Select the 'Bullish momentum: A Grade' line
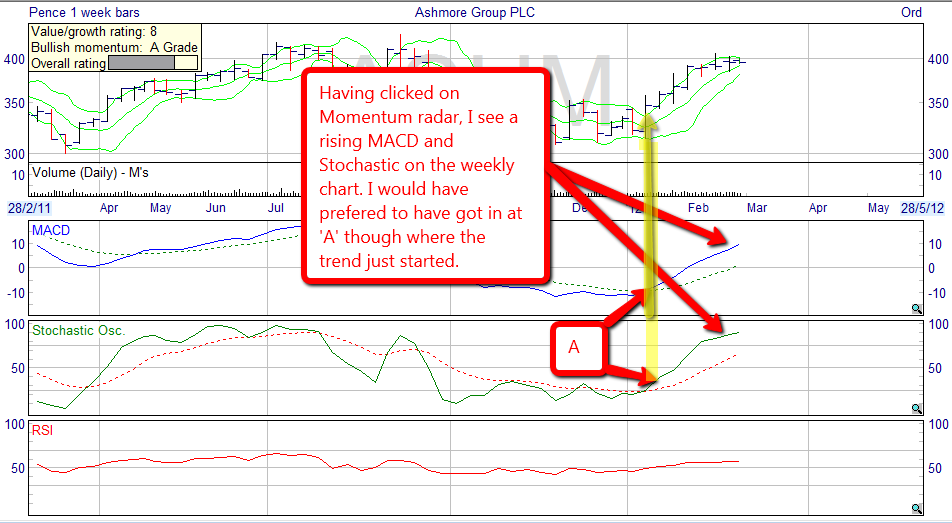Screen dimensions: 952x523 pos(114,47)
